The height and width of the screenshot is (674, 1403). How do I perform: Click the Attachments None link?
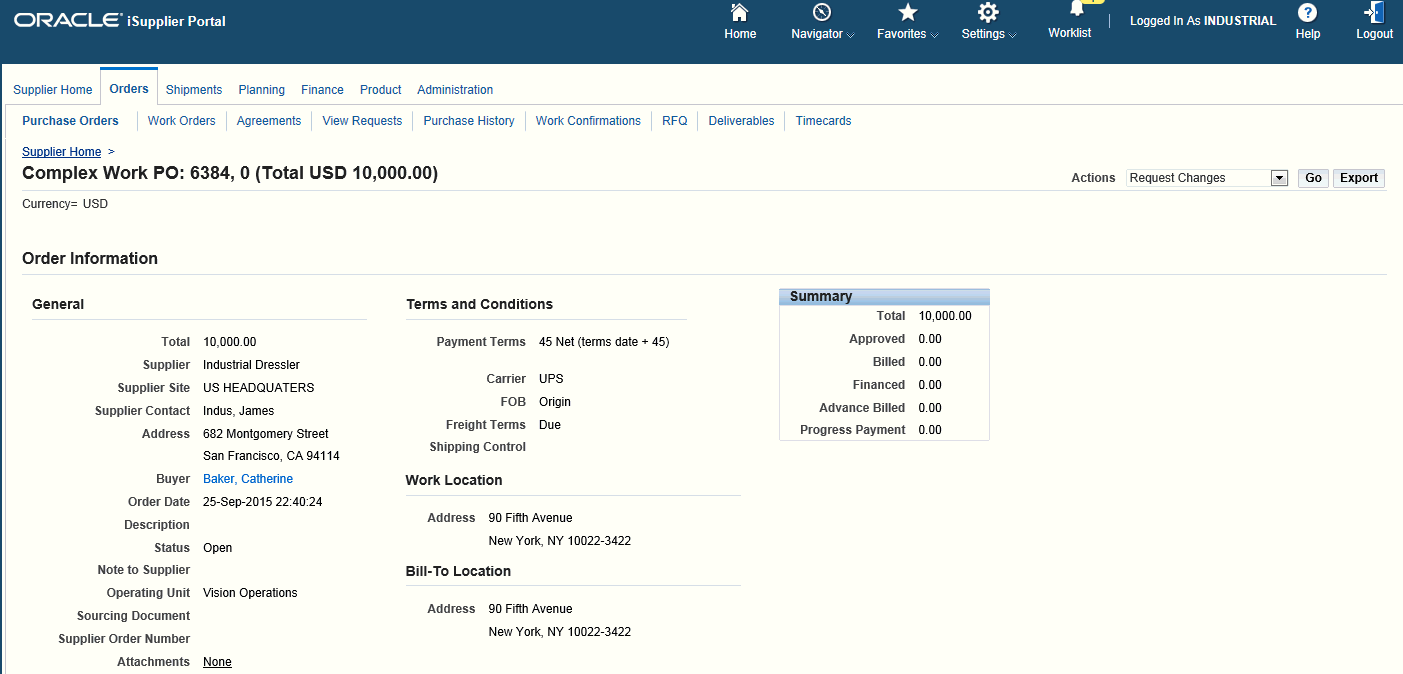217,662
